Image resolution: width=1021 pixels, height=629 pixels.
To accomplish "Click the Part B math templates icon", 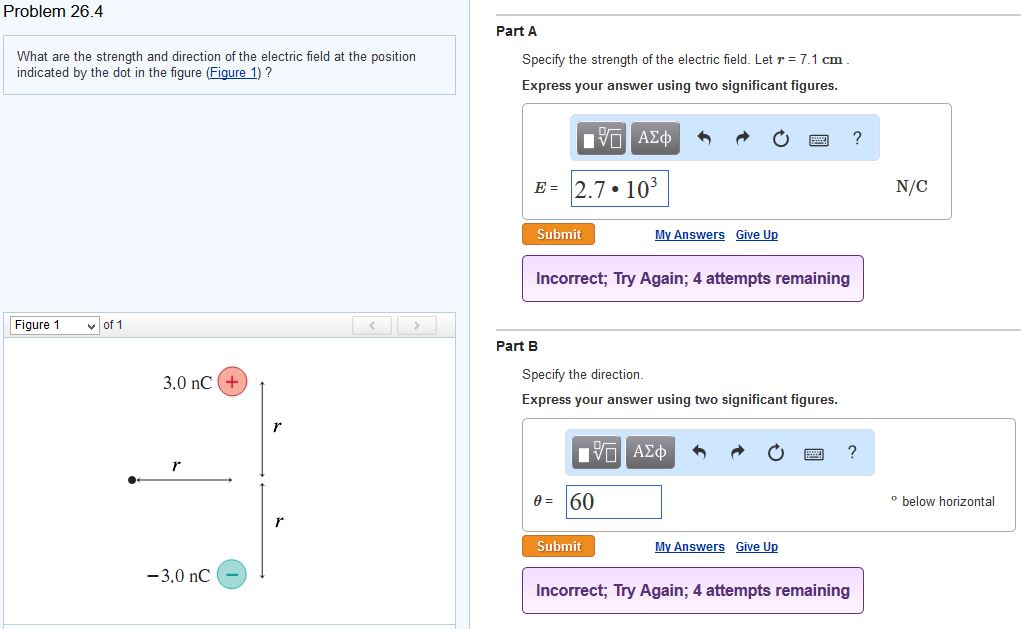I will (598, 453).
